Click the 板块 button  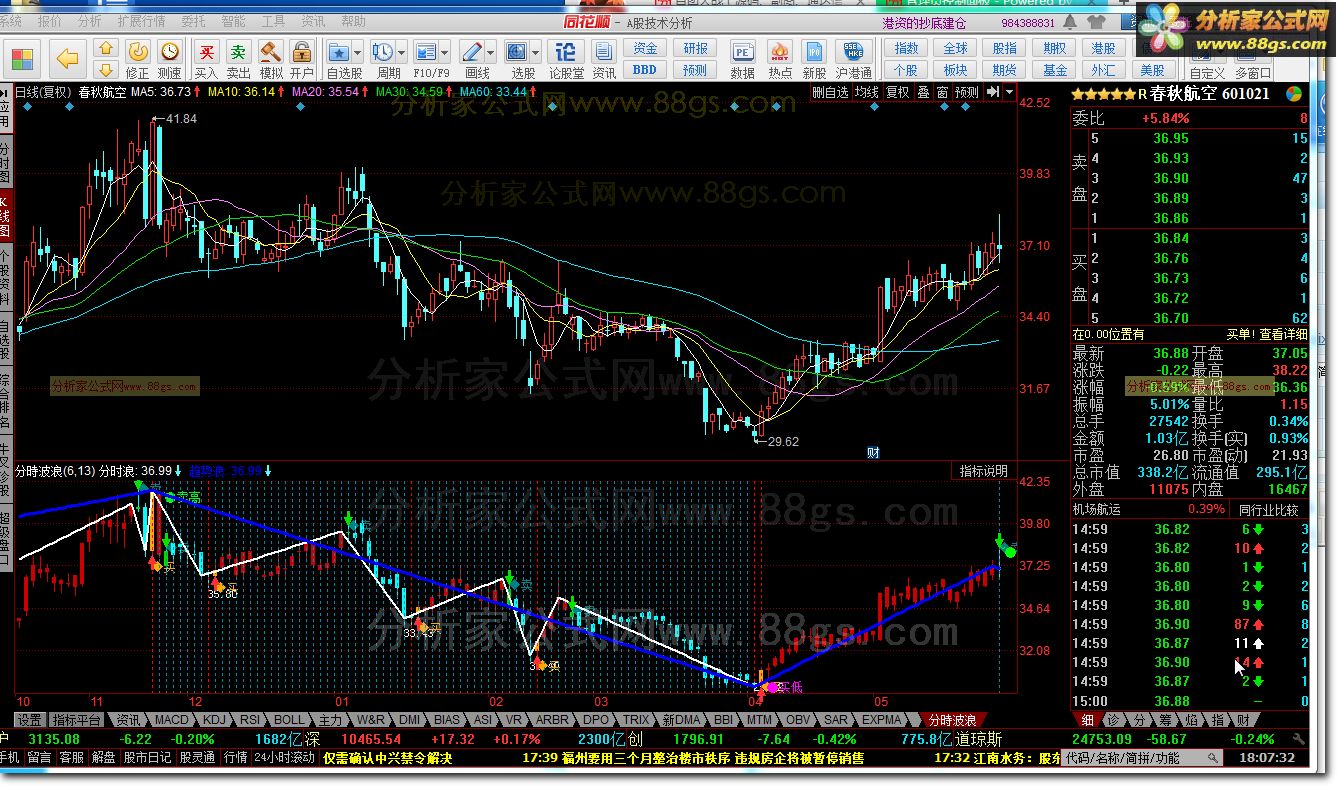(955, 70)
